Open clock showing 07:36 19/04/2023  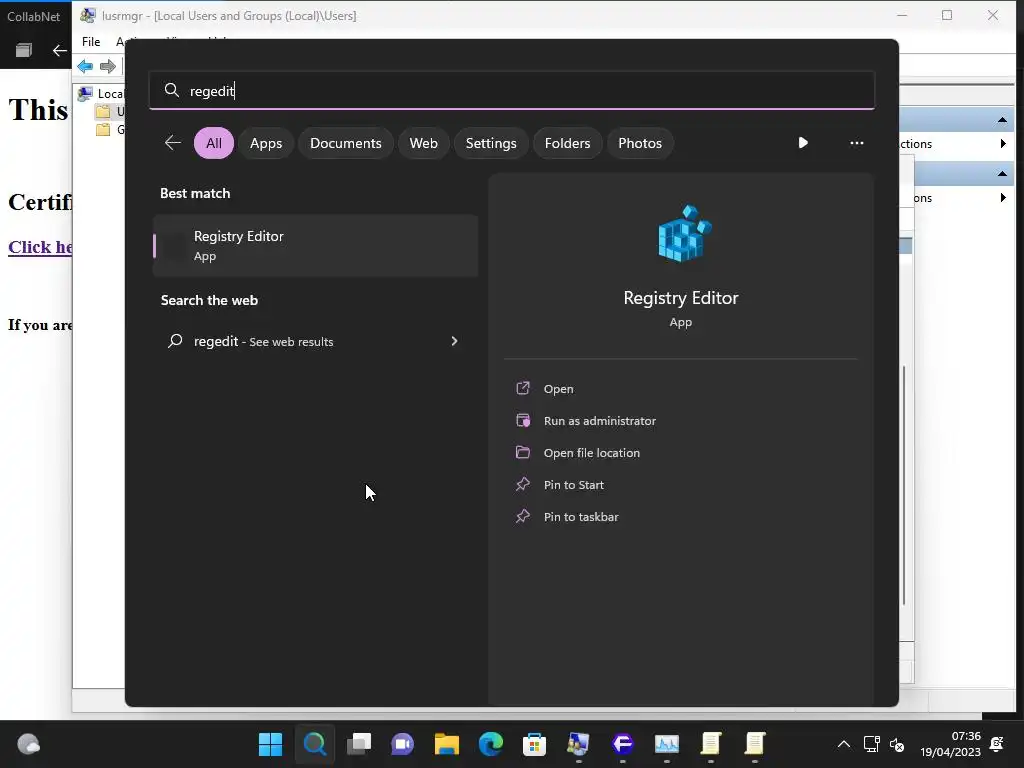pos(950,744)
